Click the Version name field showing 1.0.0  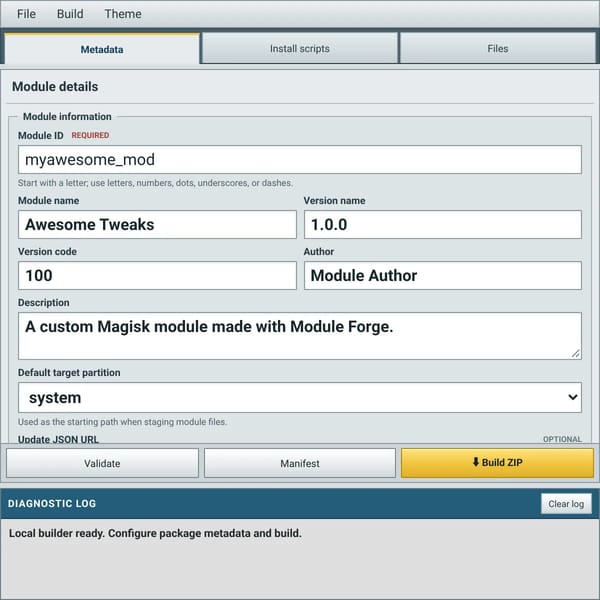[x=443, y=225]
